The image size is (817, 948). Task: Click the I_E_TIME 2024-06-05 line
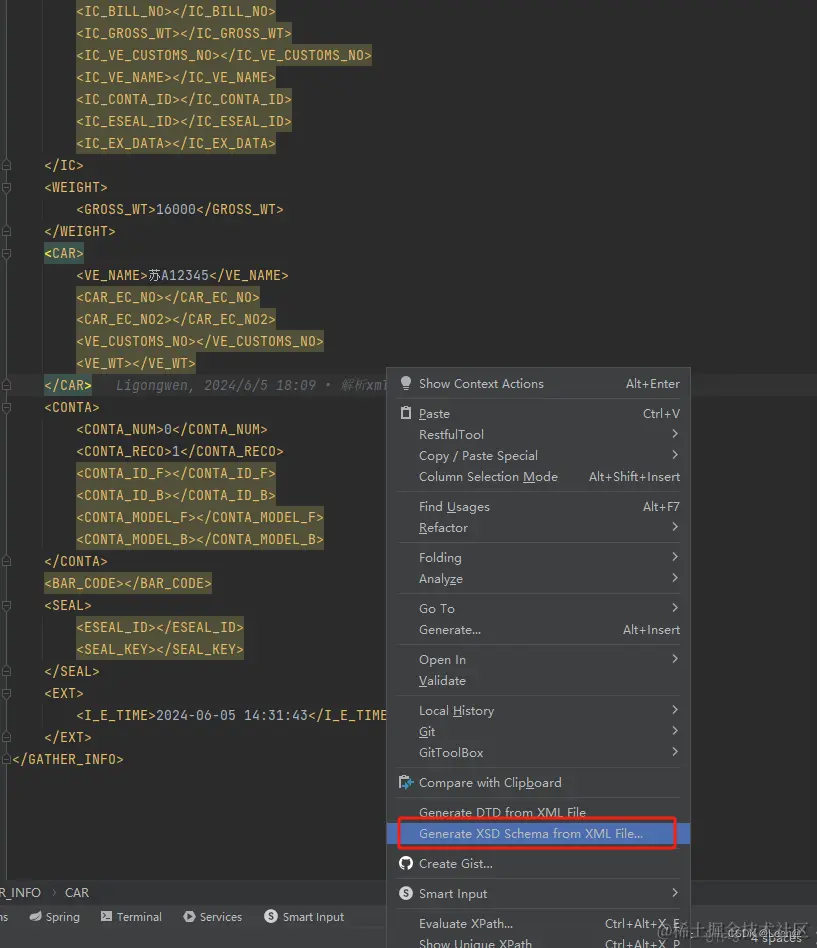[232, 715]
